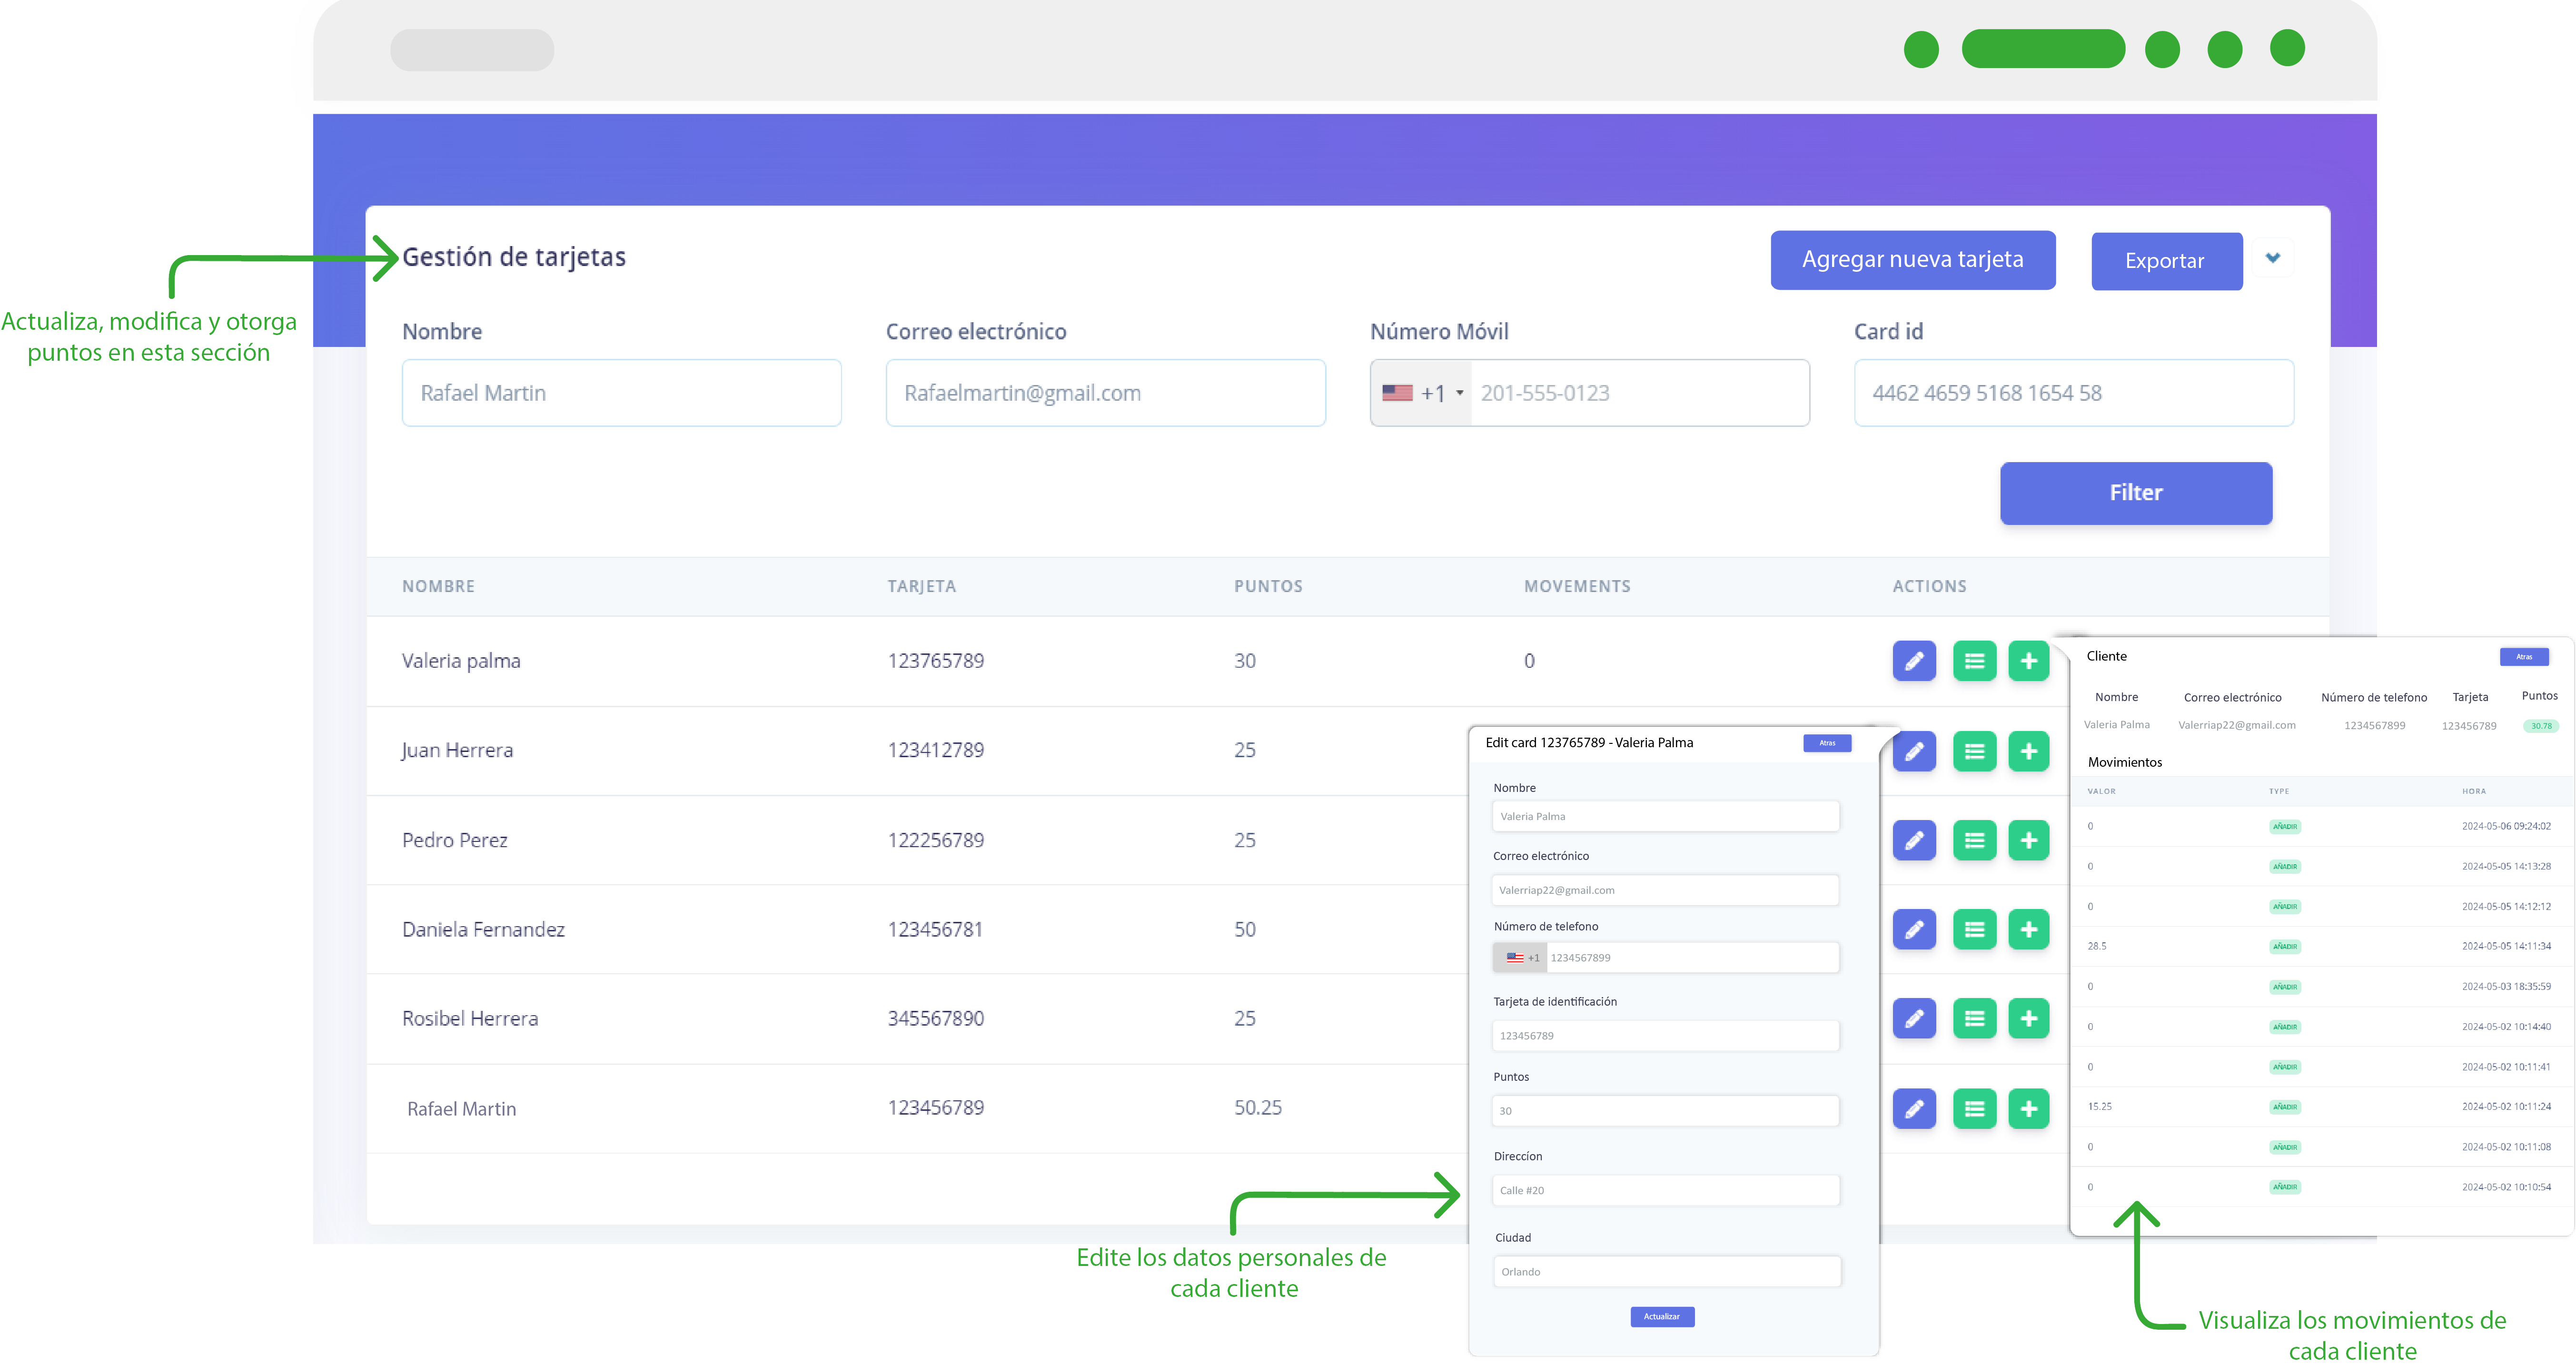2576x1364 pixels.
Task: Add points plus icon for Daniela Fernandez
Action: (x=2028, y=929)
